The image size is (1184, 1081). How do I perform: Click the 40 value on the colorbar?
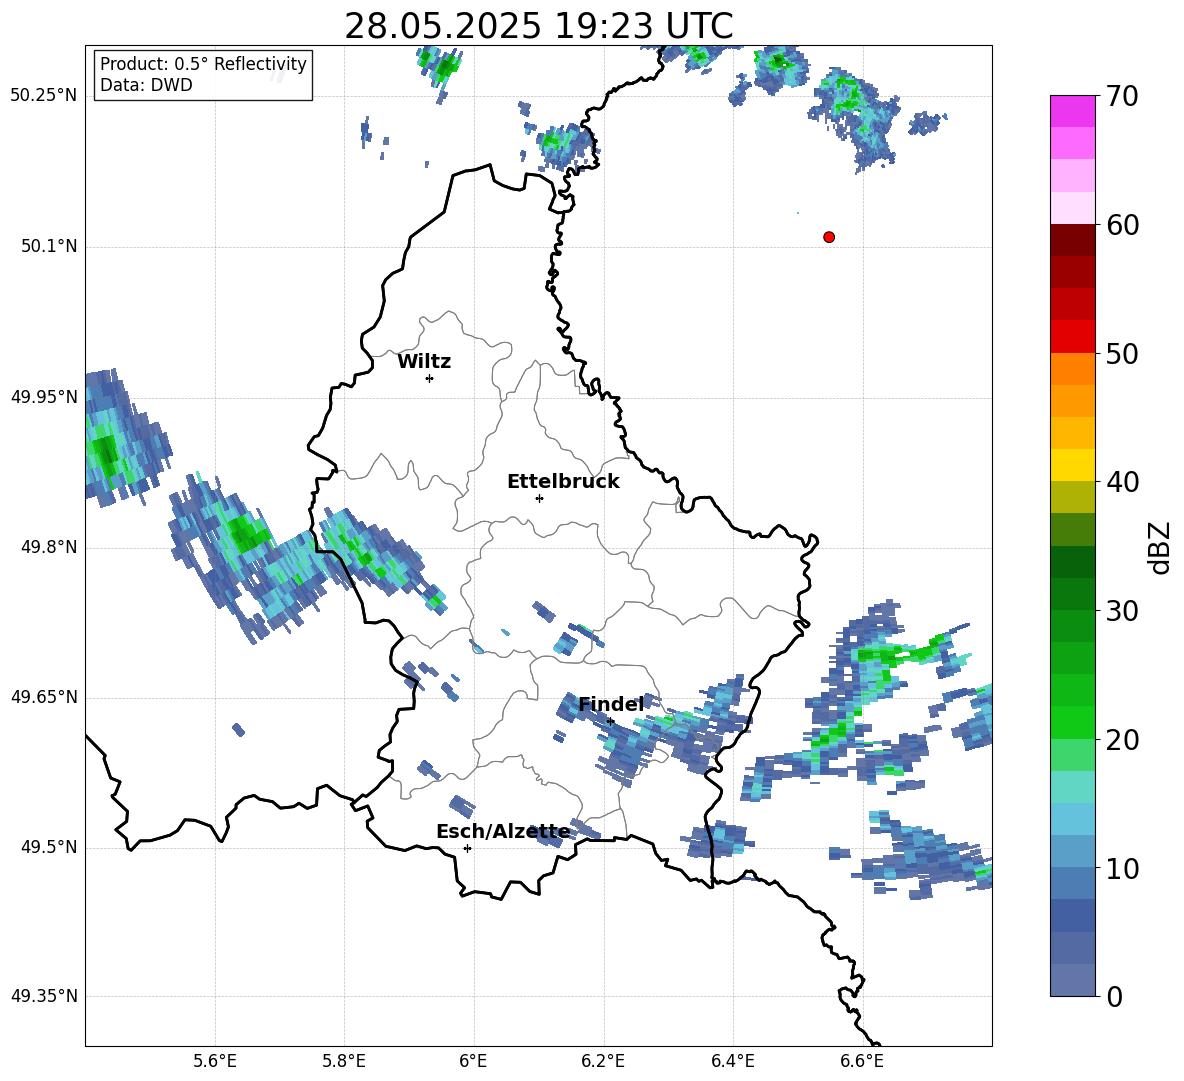click(1122, 482)
